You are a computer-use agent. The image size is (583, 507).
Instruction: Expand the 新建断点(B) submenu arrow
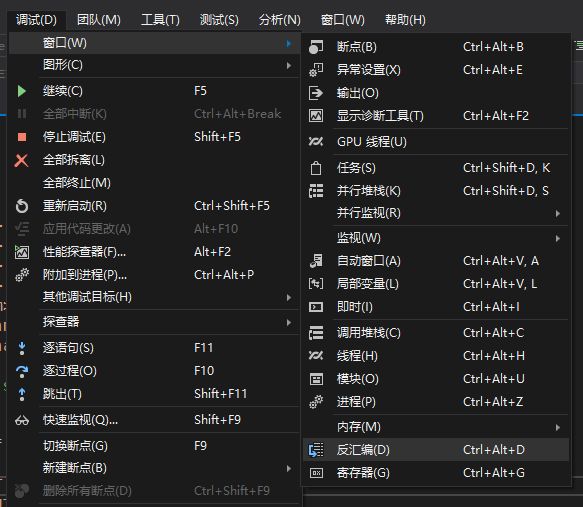click(x=289, y=469)
